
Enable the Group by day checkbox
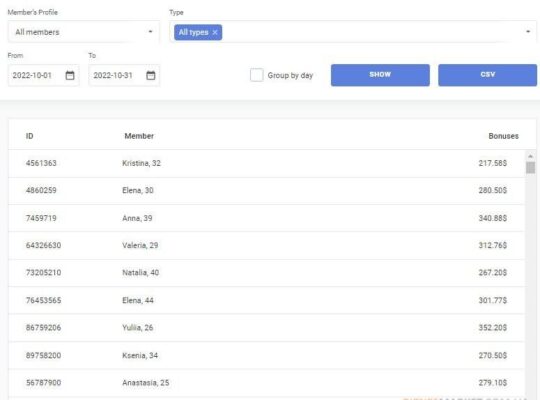[x=257, y=75]
